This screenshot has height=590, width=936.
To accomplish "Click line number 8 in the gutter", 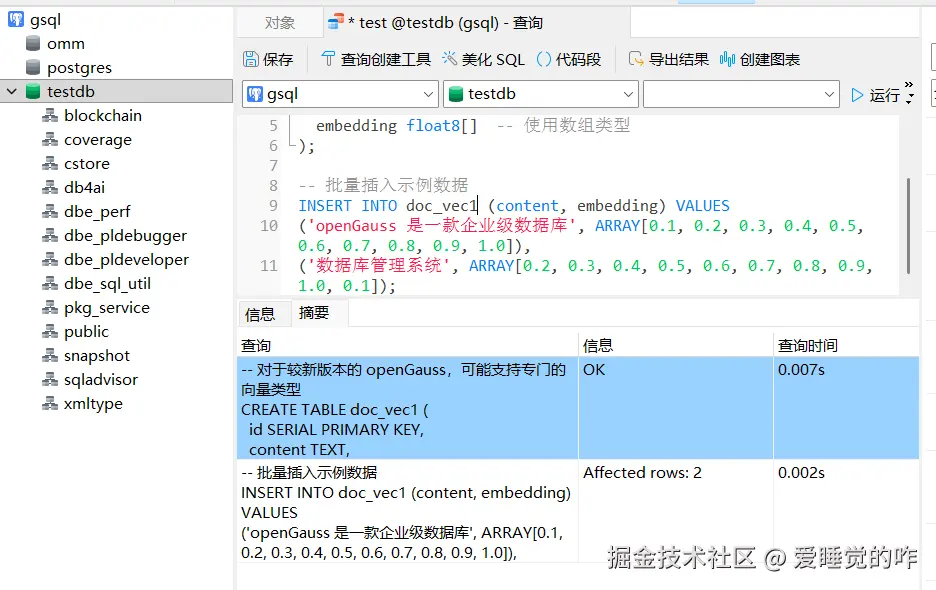I will [273, 186].
